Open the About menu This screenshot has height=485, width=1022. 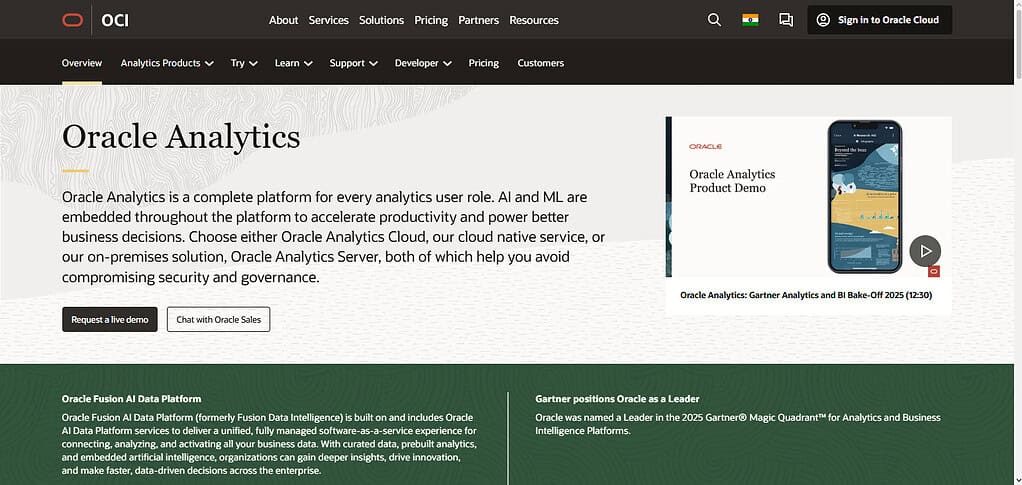coord(284,20)
